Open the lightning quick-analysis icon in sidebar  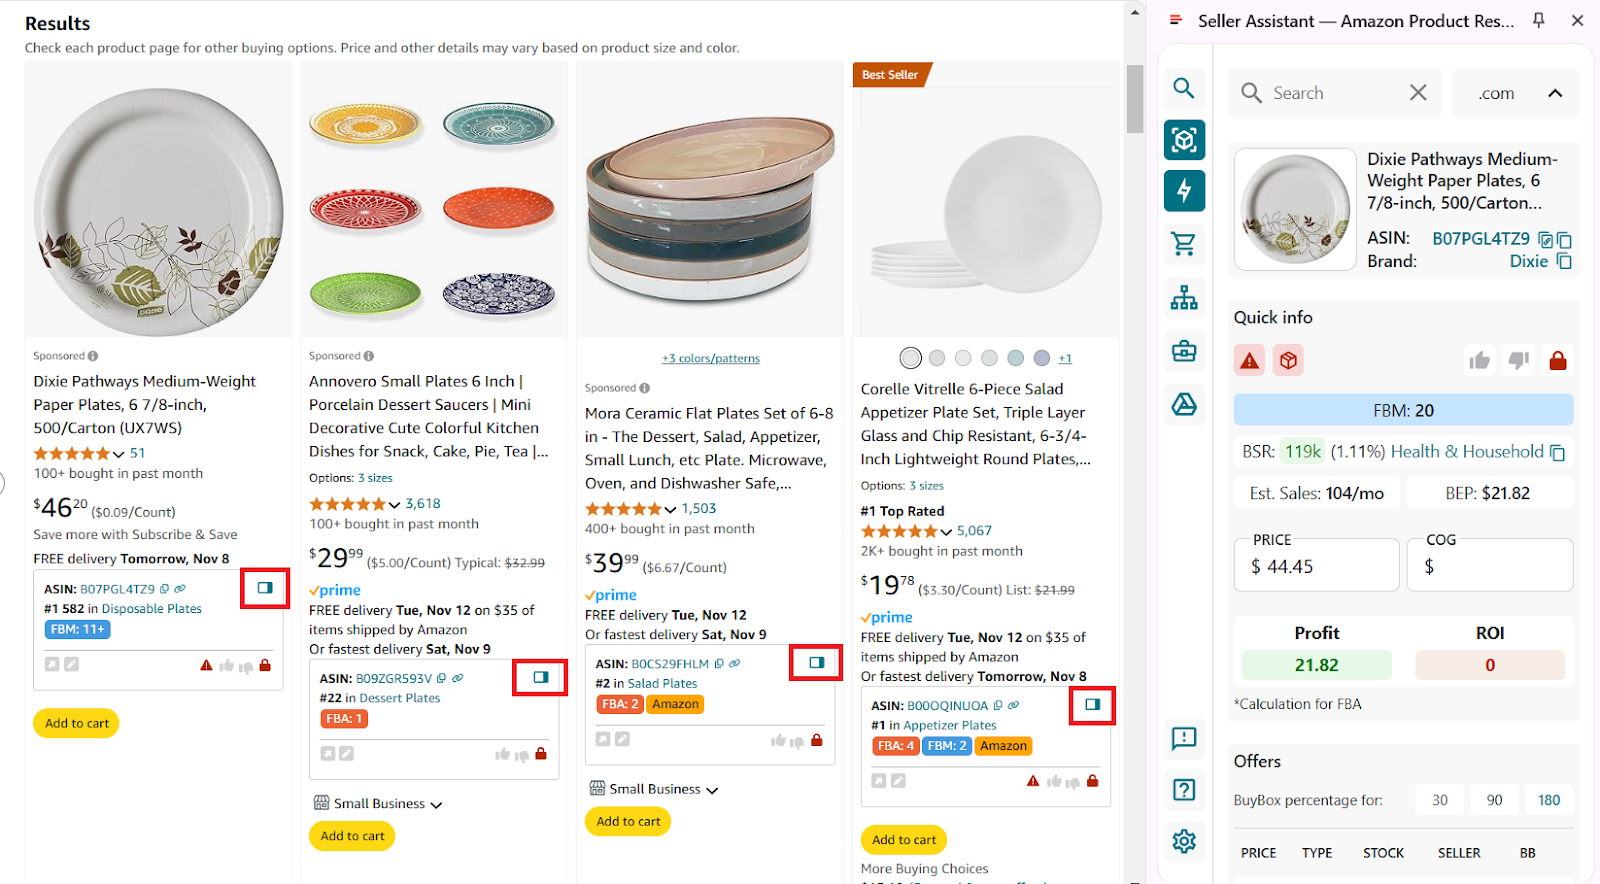[x=1184, y=191]
